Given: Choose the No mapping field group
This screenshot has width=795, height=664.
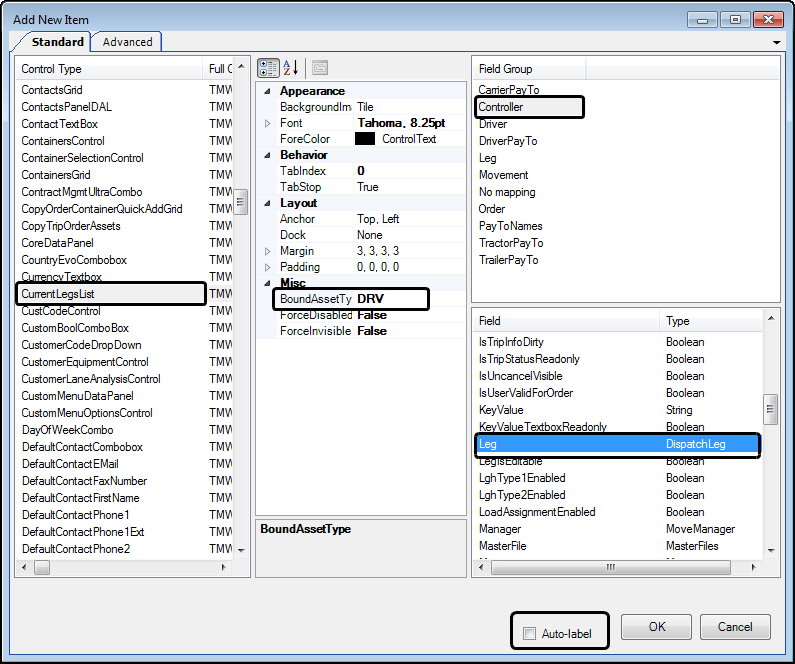Looking at the screenshot, I should click(507, 192).
